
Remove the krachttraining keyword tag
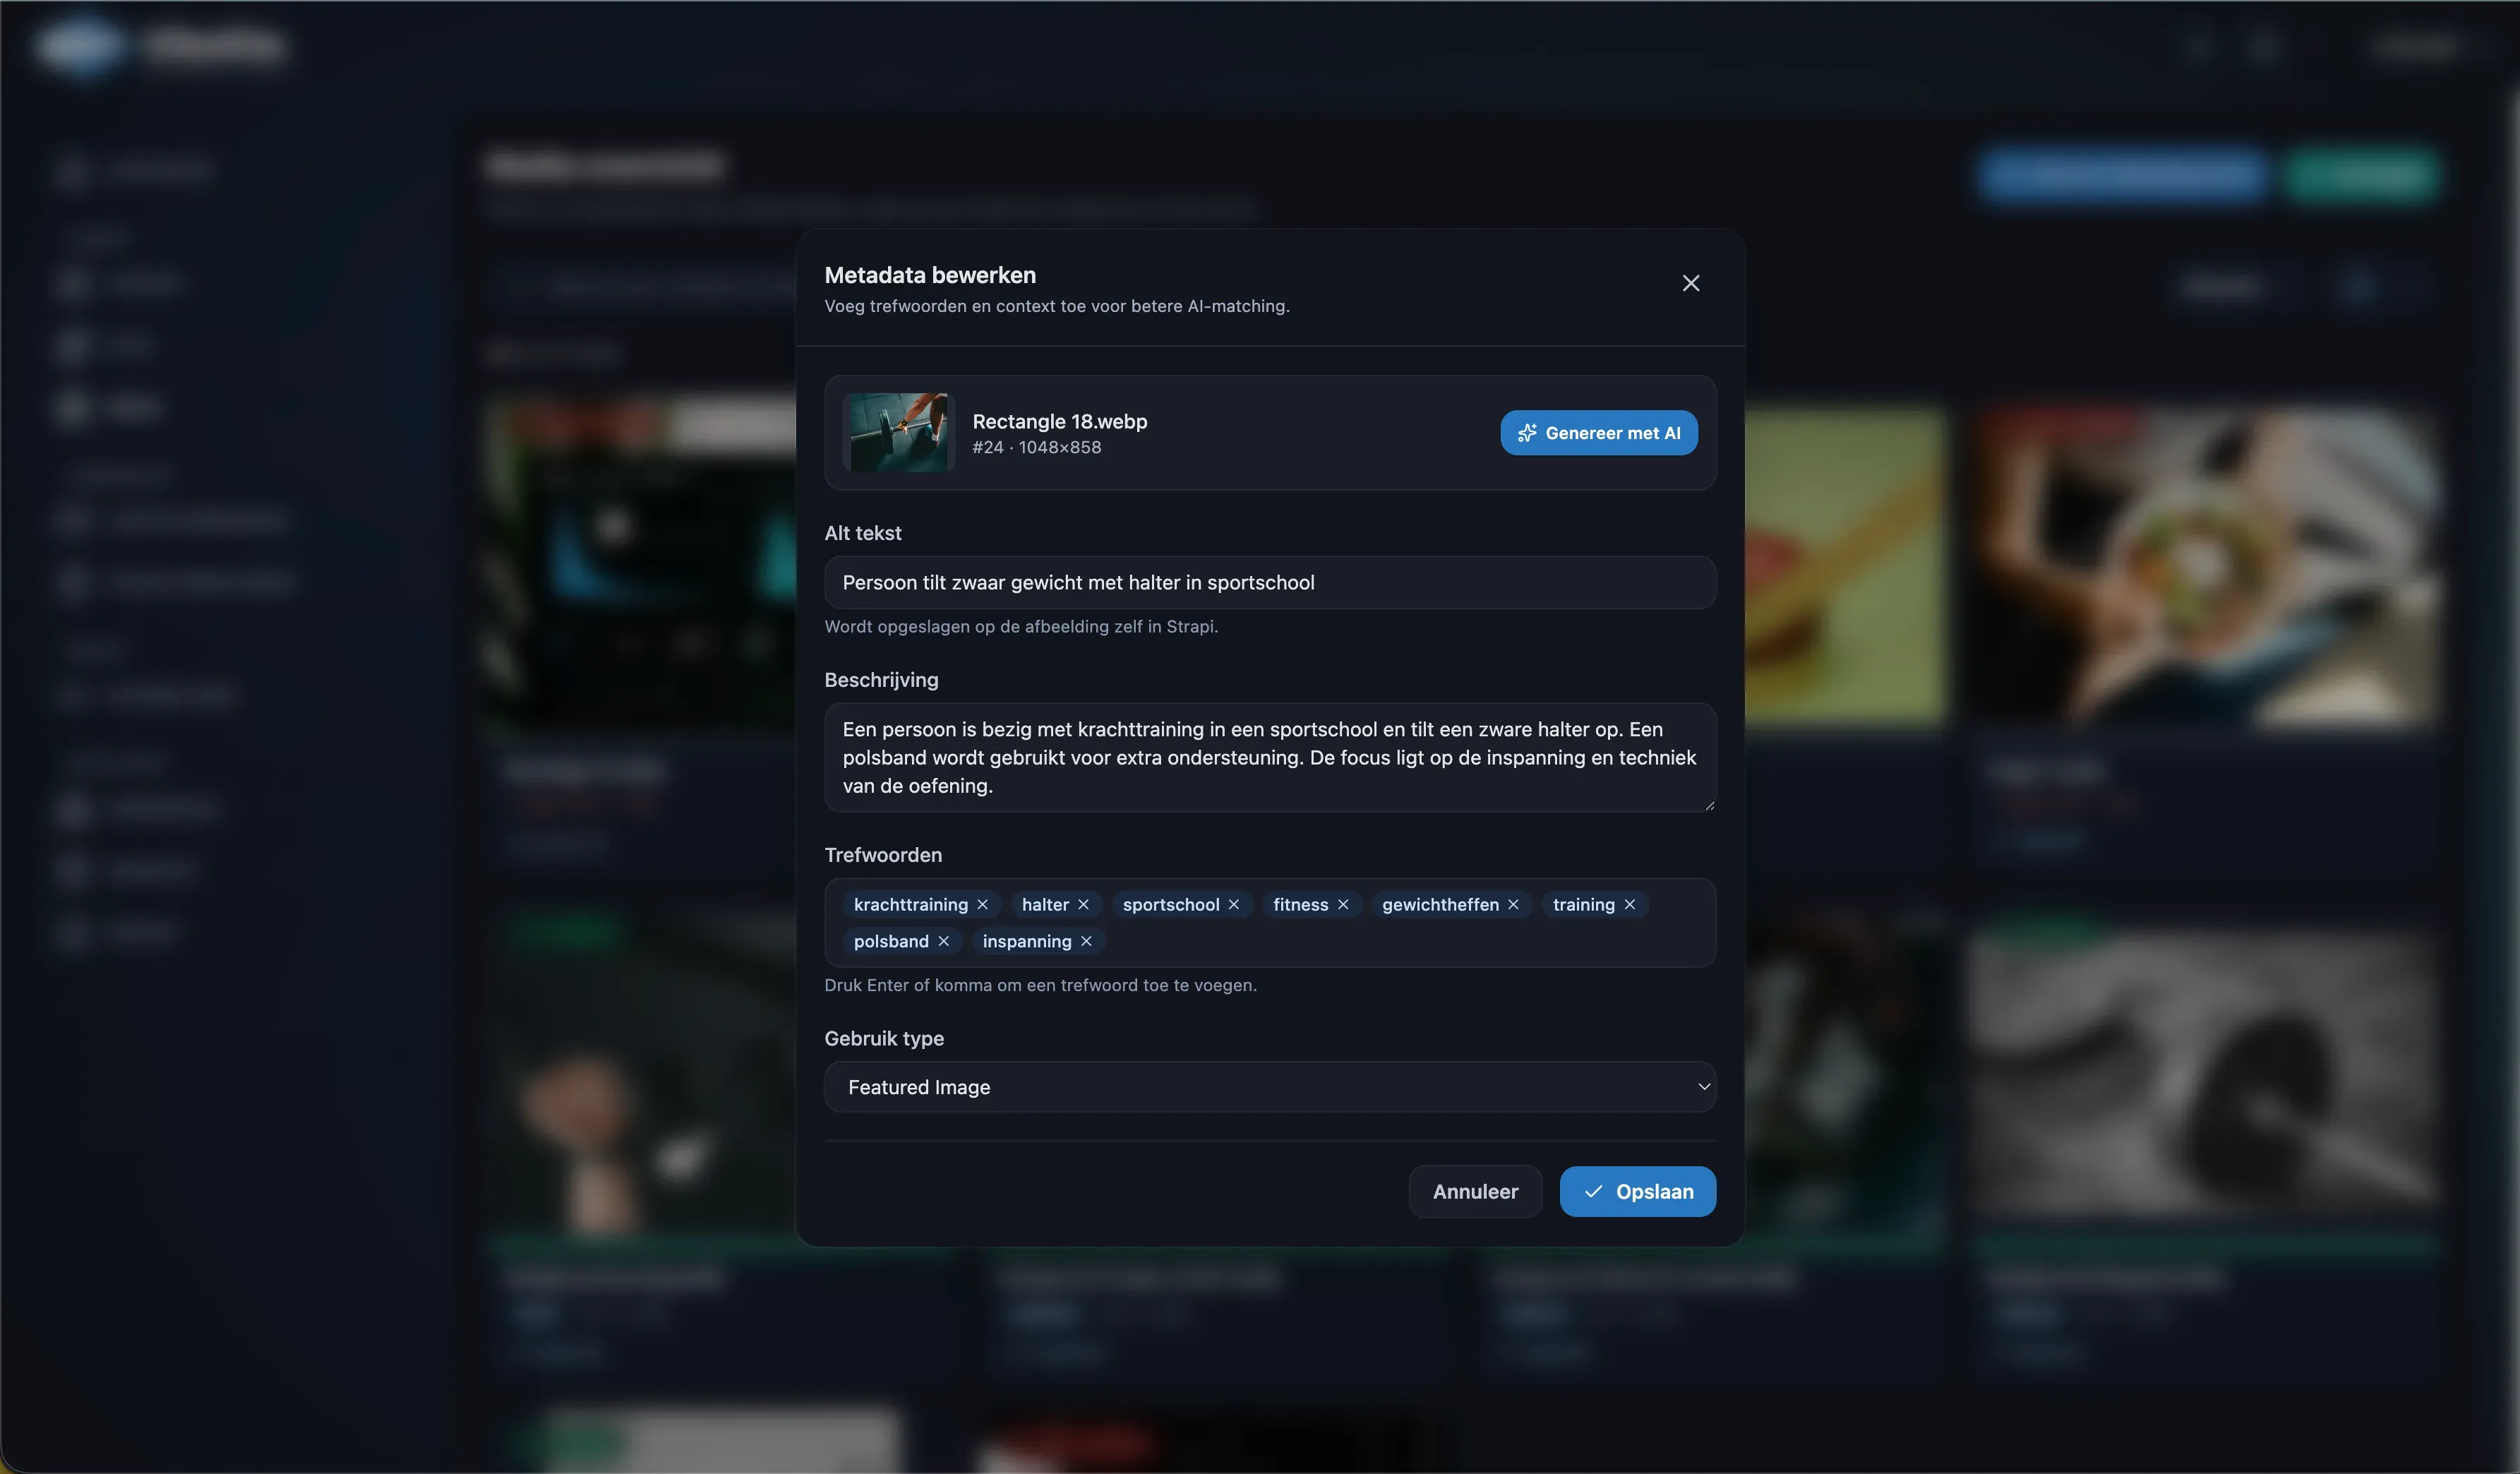[982, 905]
